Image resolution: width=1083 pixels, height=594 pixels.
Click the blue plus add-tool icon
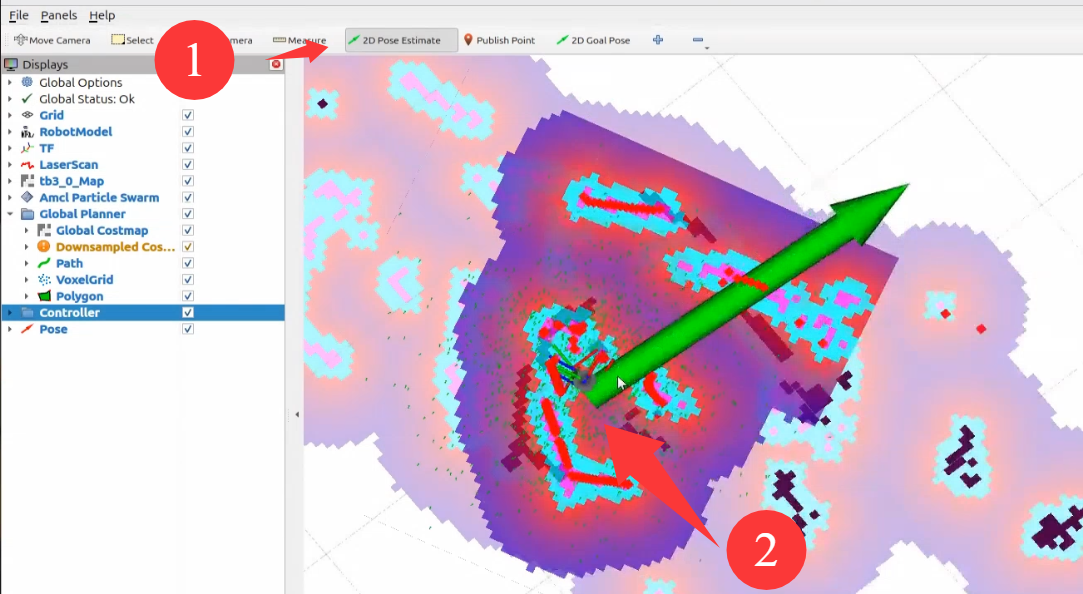(658, 40)
